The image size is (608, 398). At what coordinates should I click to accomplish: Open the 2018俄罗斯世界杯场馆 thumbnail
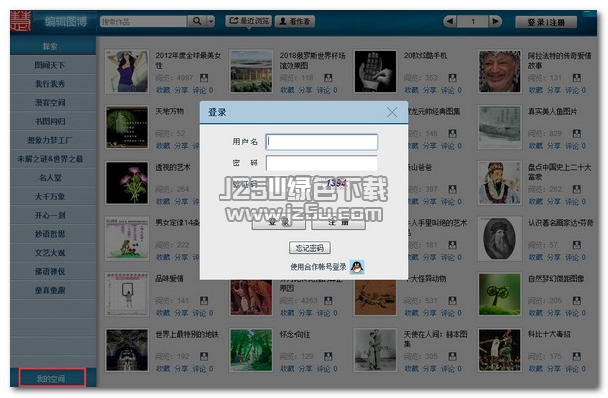(x=251, y=71)
